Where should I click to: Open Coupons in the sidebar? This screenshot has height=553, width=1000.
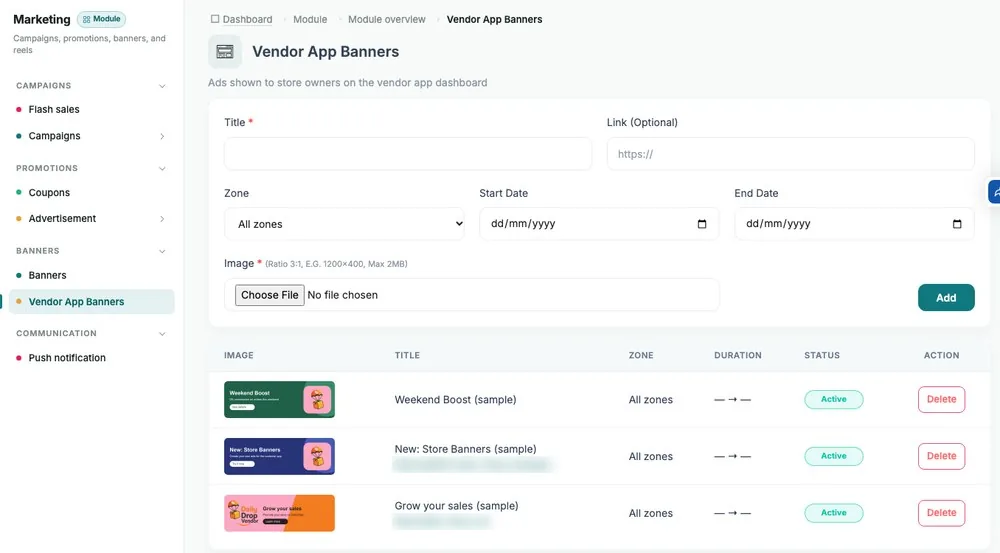click(x=49, y=193)
